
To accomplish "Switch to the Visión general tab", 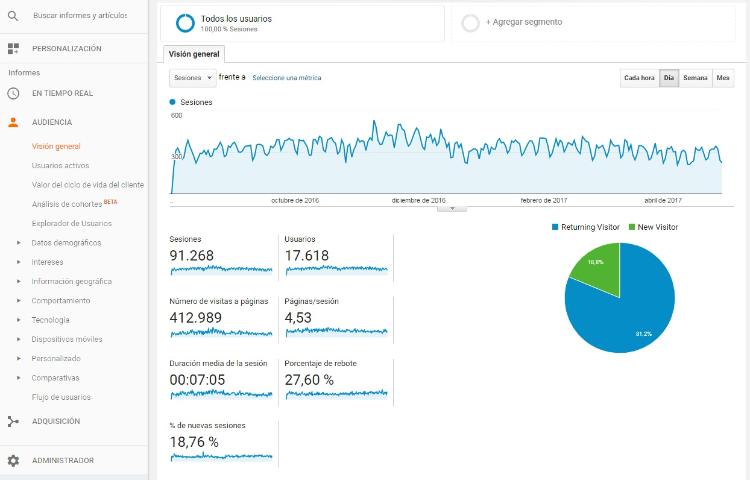I will click(x=195, y=54).
